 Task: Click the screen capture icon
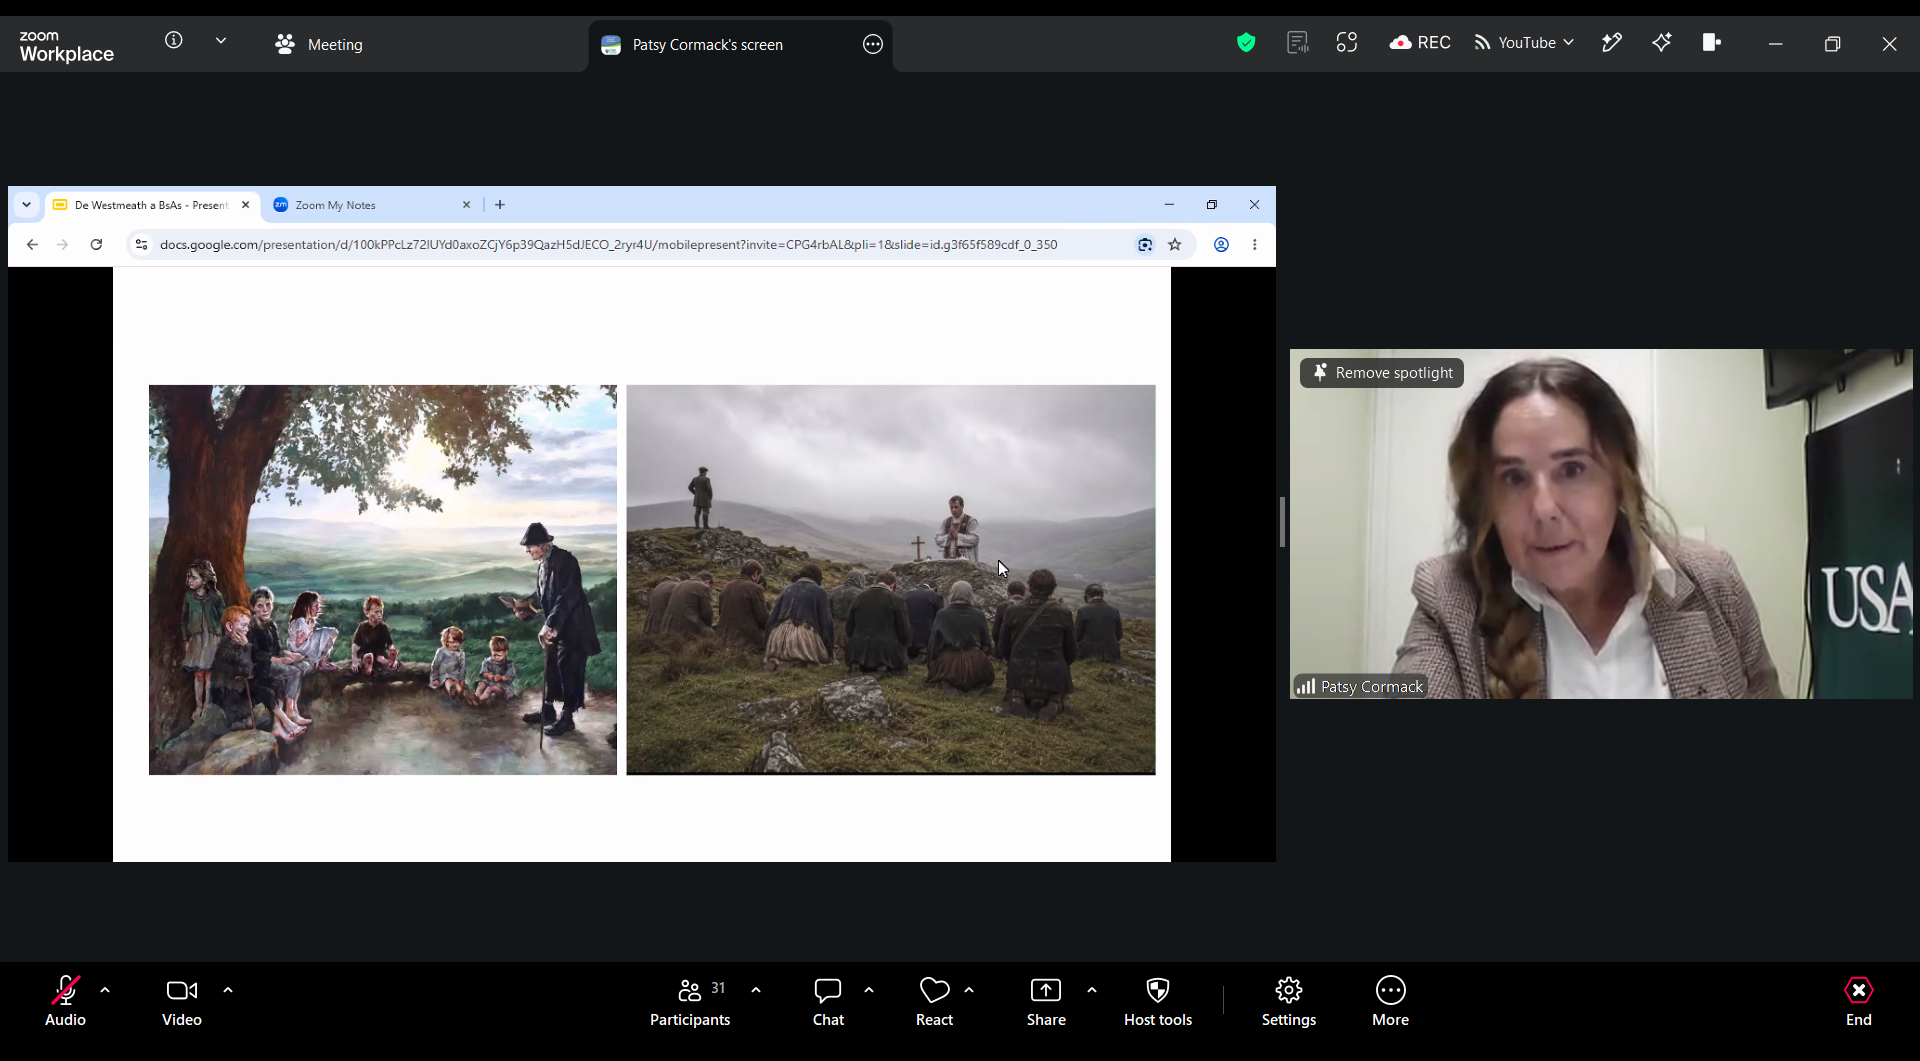tap(1347, 42)
